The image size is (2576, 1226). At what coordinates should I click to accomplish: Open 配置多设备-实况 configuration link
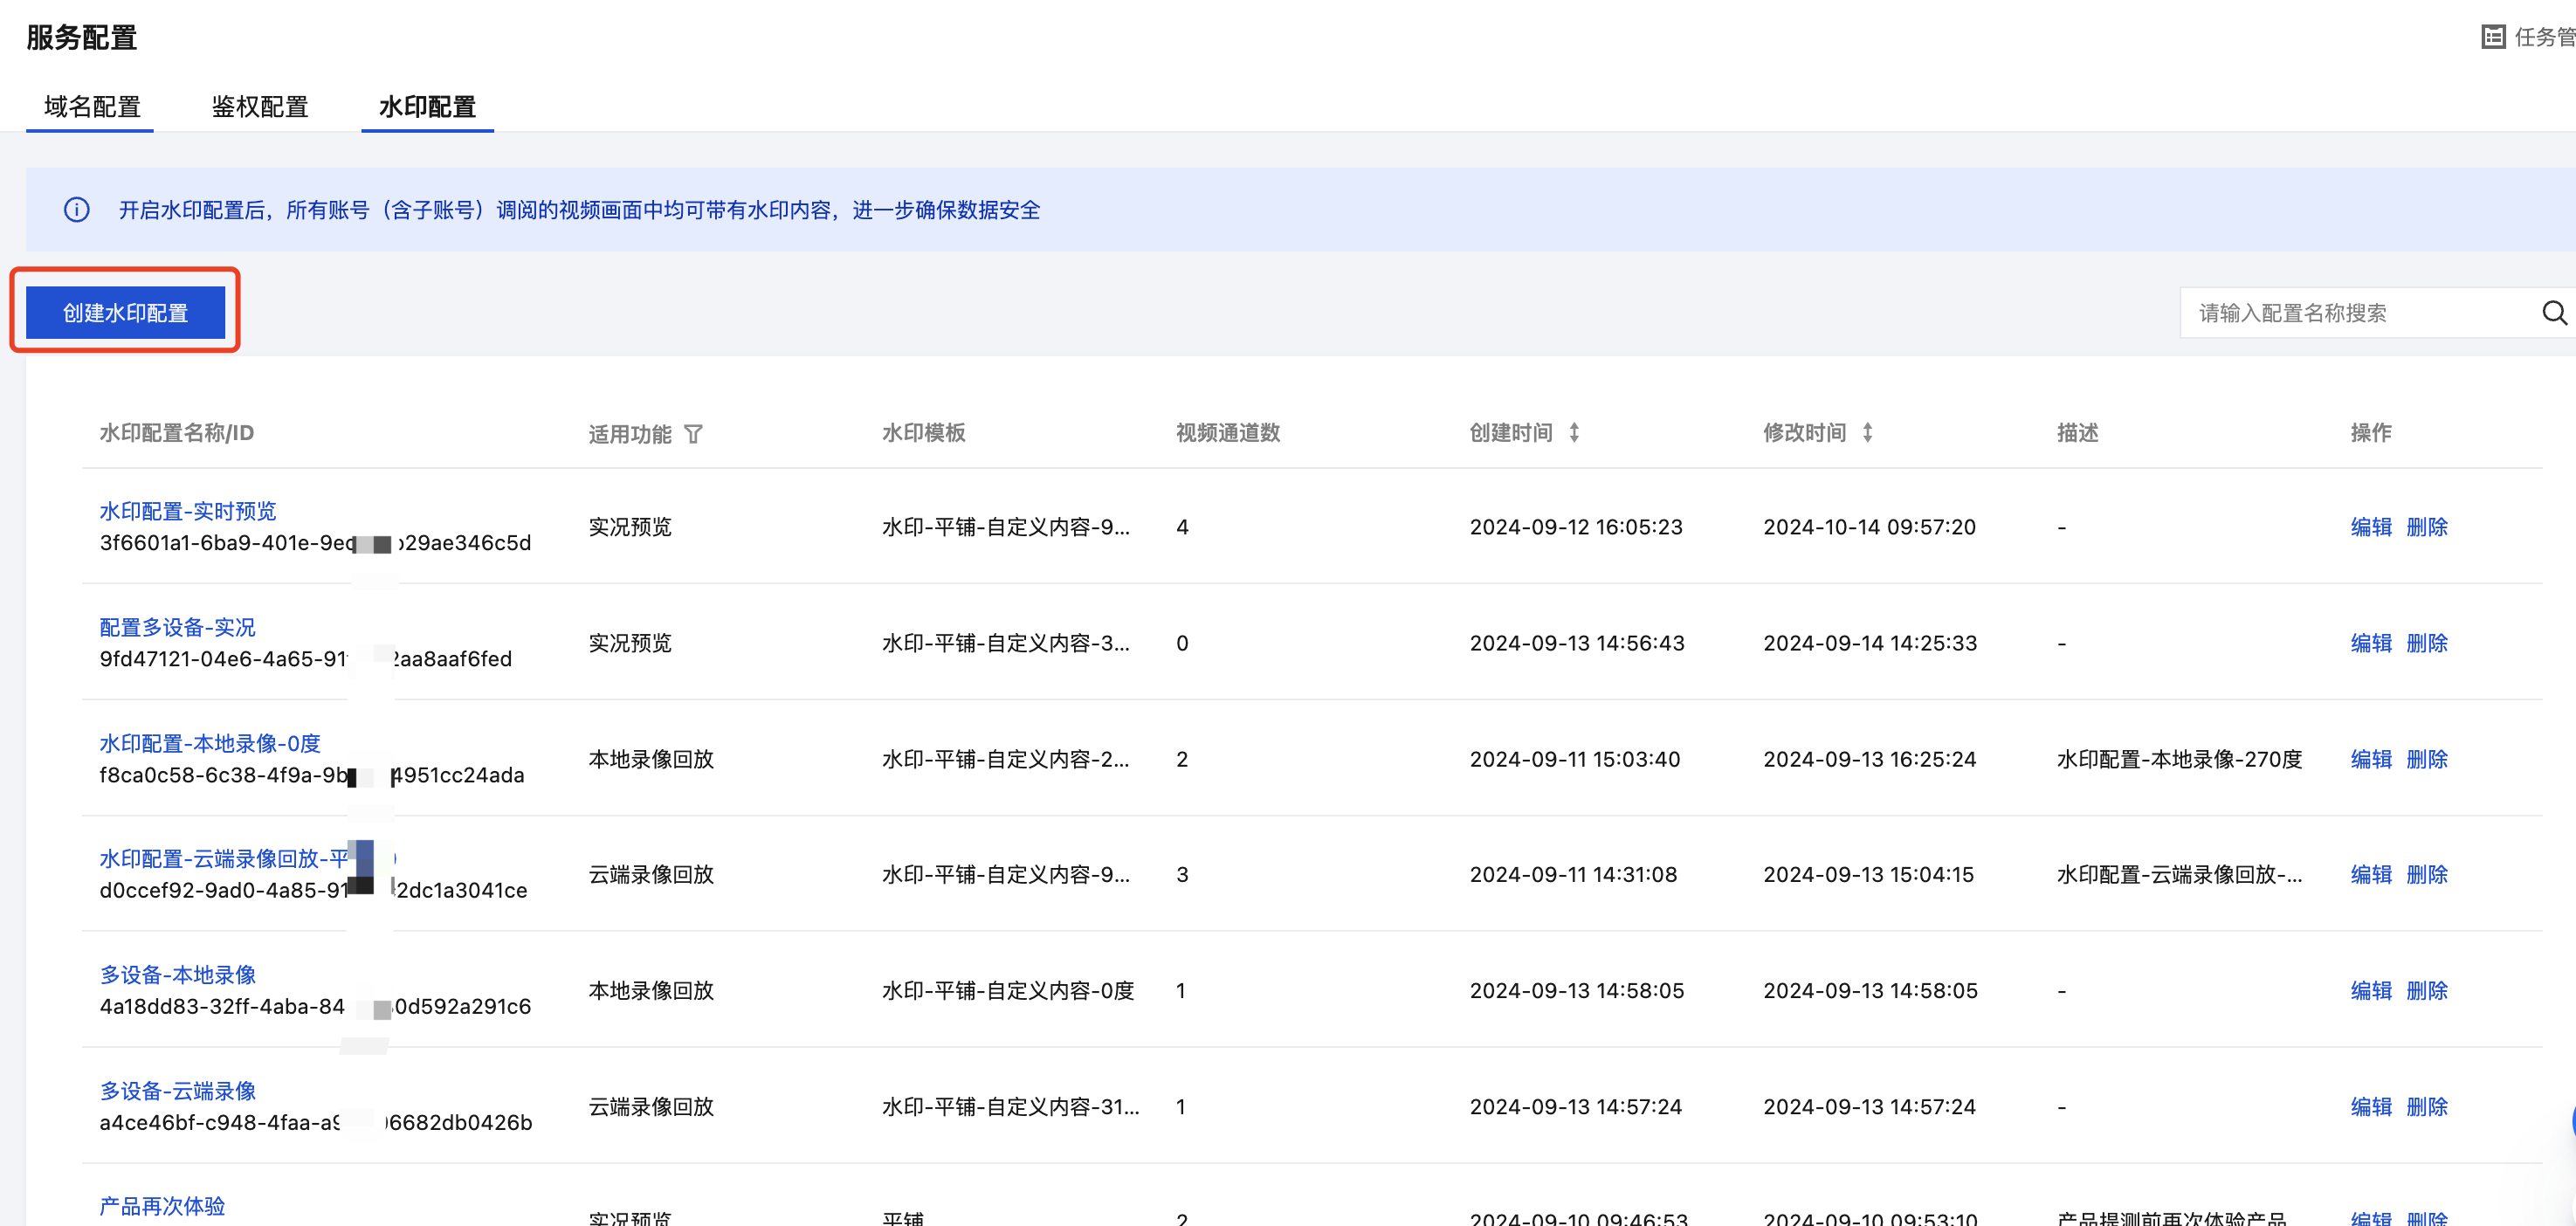pos(177,627)
